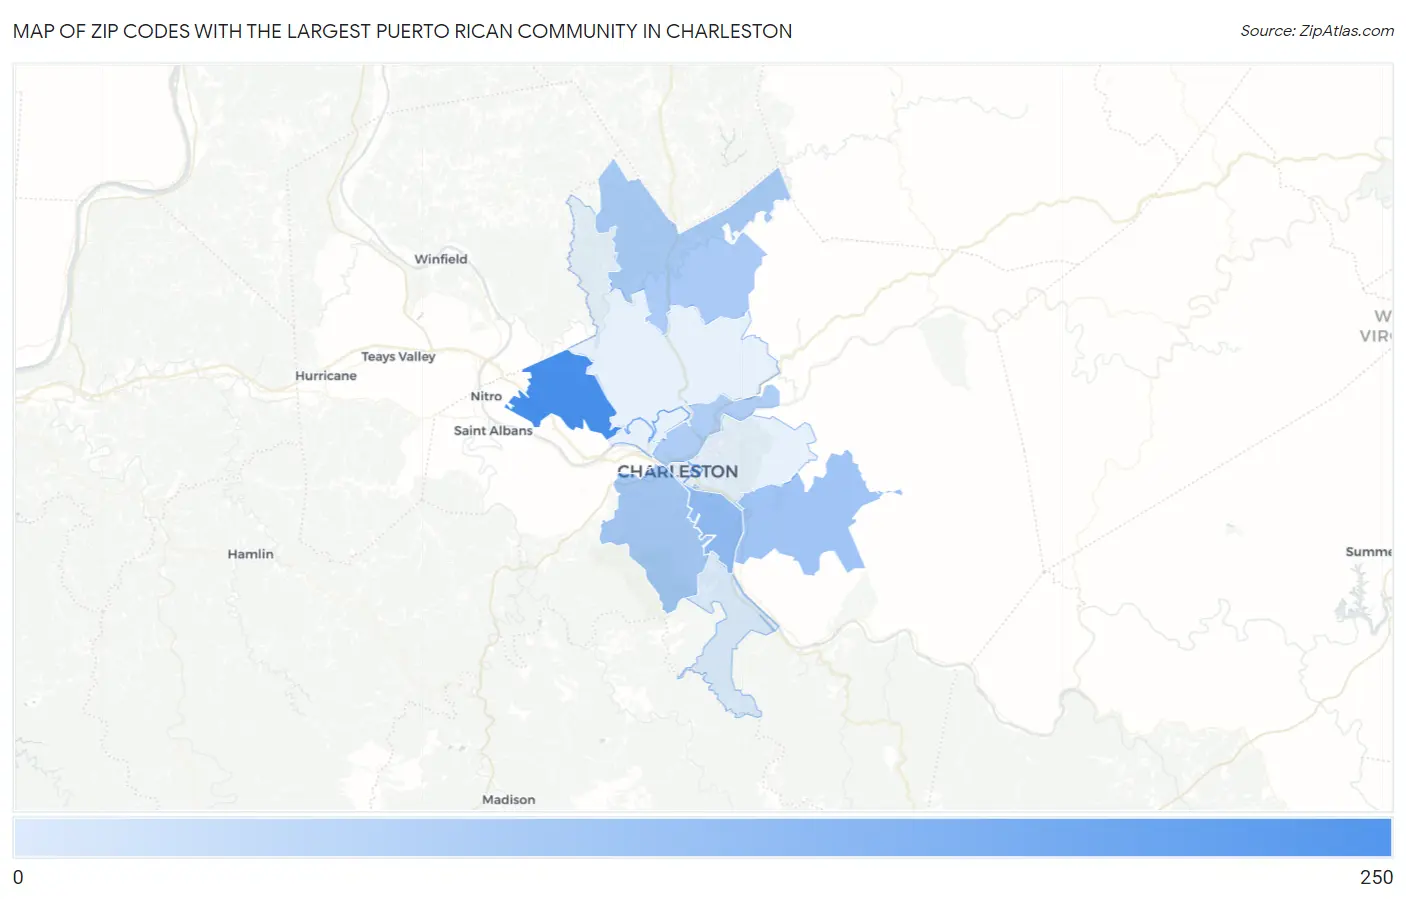This screenshot has width=1406, height=899.
Task: Click the color gradient legend bar
Action: [702, 837]
